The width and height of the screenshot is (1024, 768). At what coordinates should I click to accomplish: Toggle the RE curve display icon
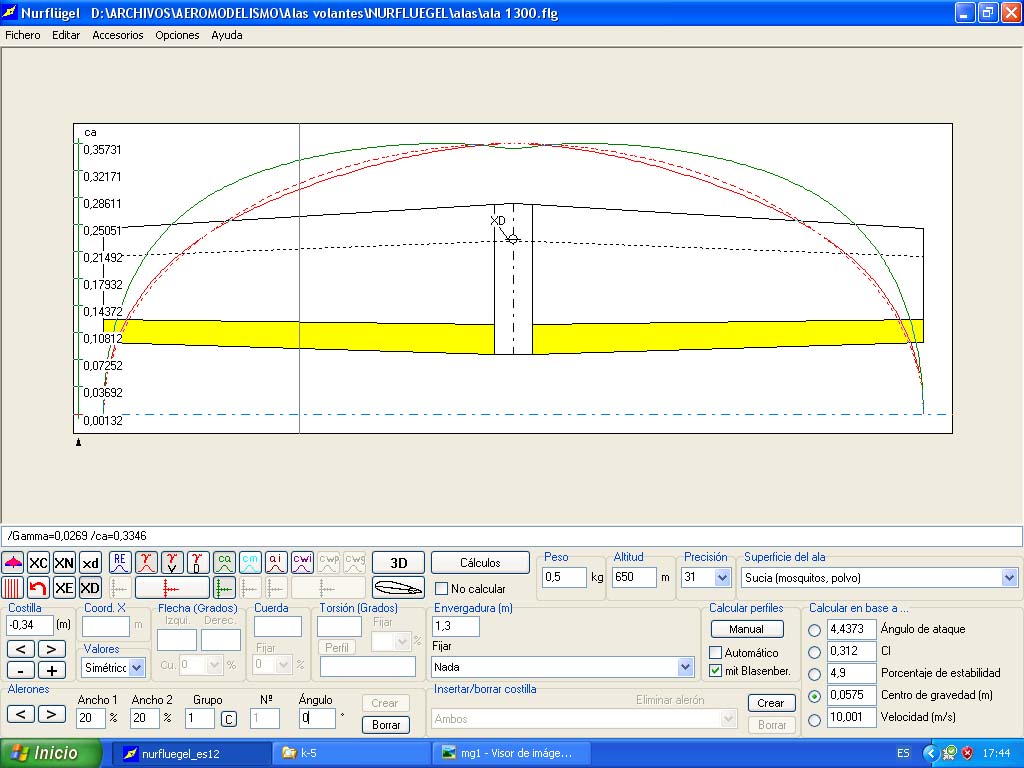pyautogui.click(x=120, y=563)
